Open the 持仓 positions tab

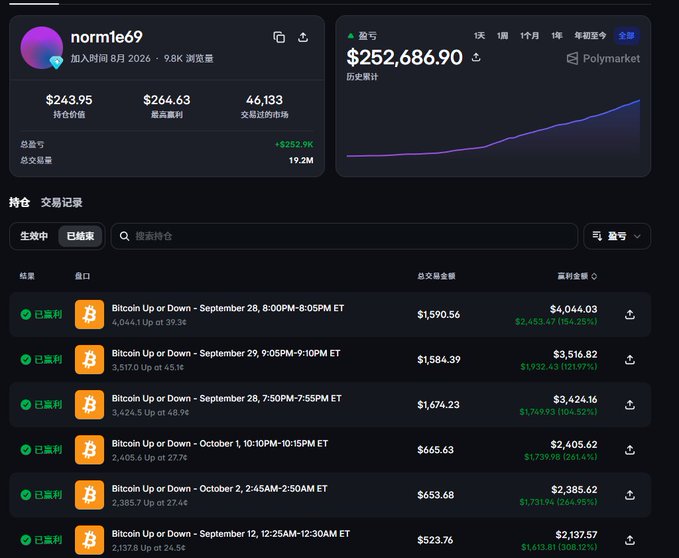(19, 202)
